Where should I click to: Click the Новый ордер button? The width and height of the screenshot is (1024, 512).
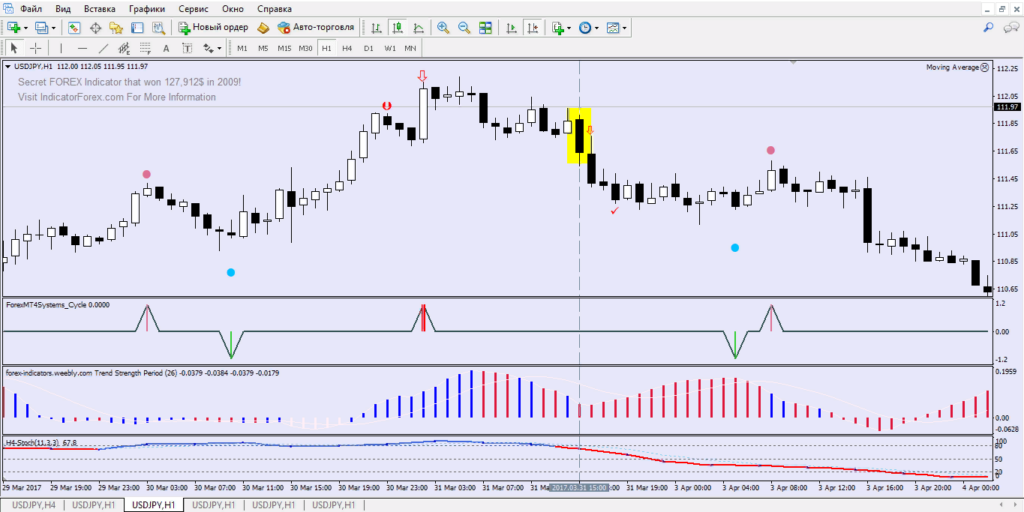(214, 28)
